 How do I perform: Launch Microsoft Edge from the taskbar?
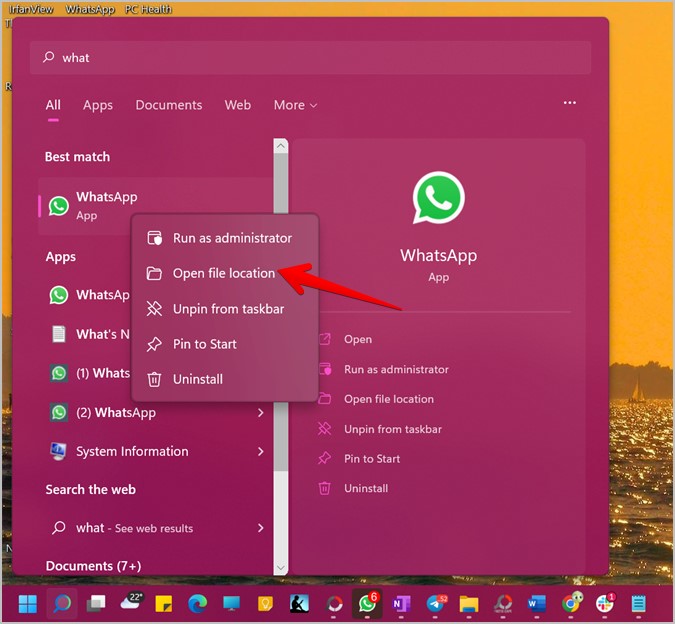click(198, 604)
